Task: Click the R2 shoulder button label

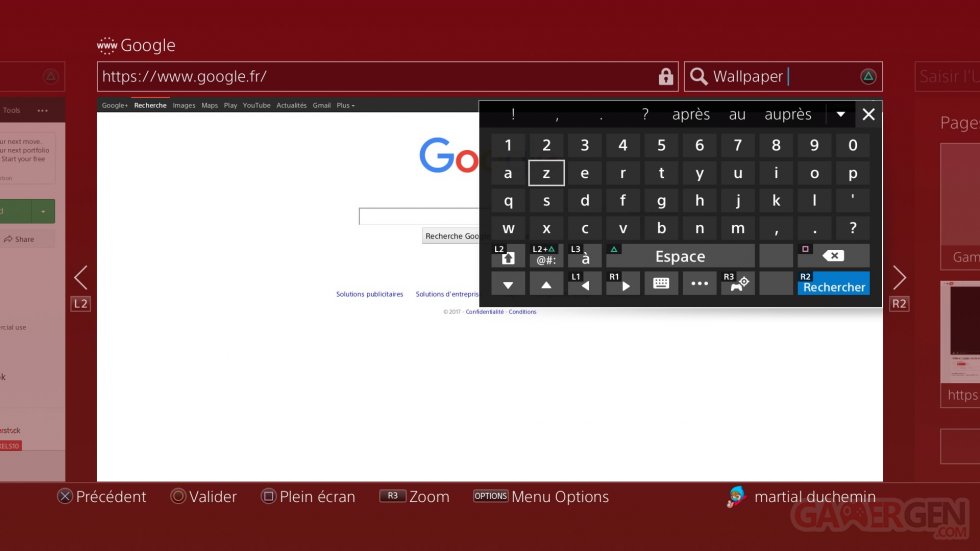Action: (899, 304)
